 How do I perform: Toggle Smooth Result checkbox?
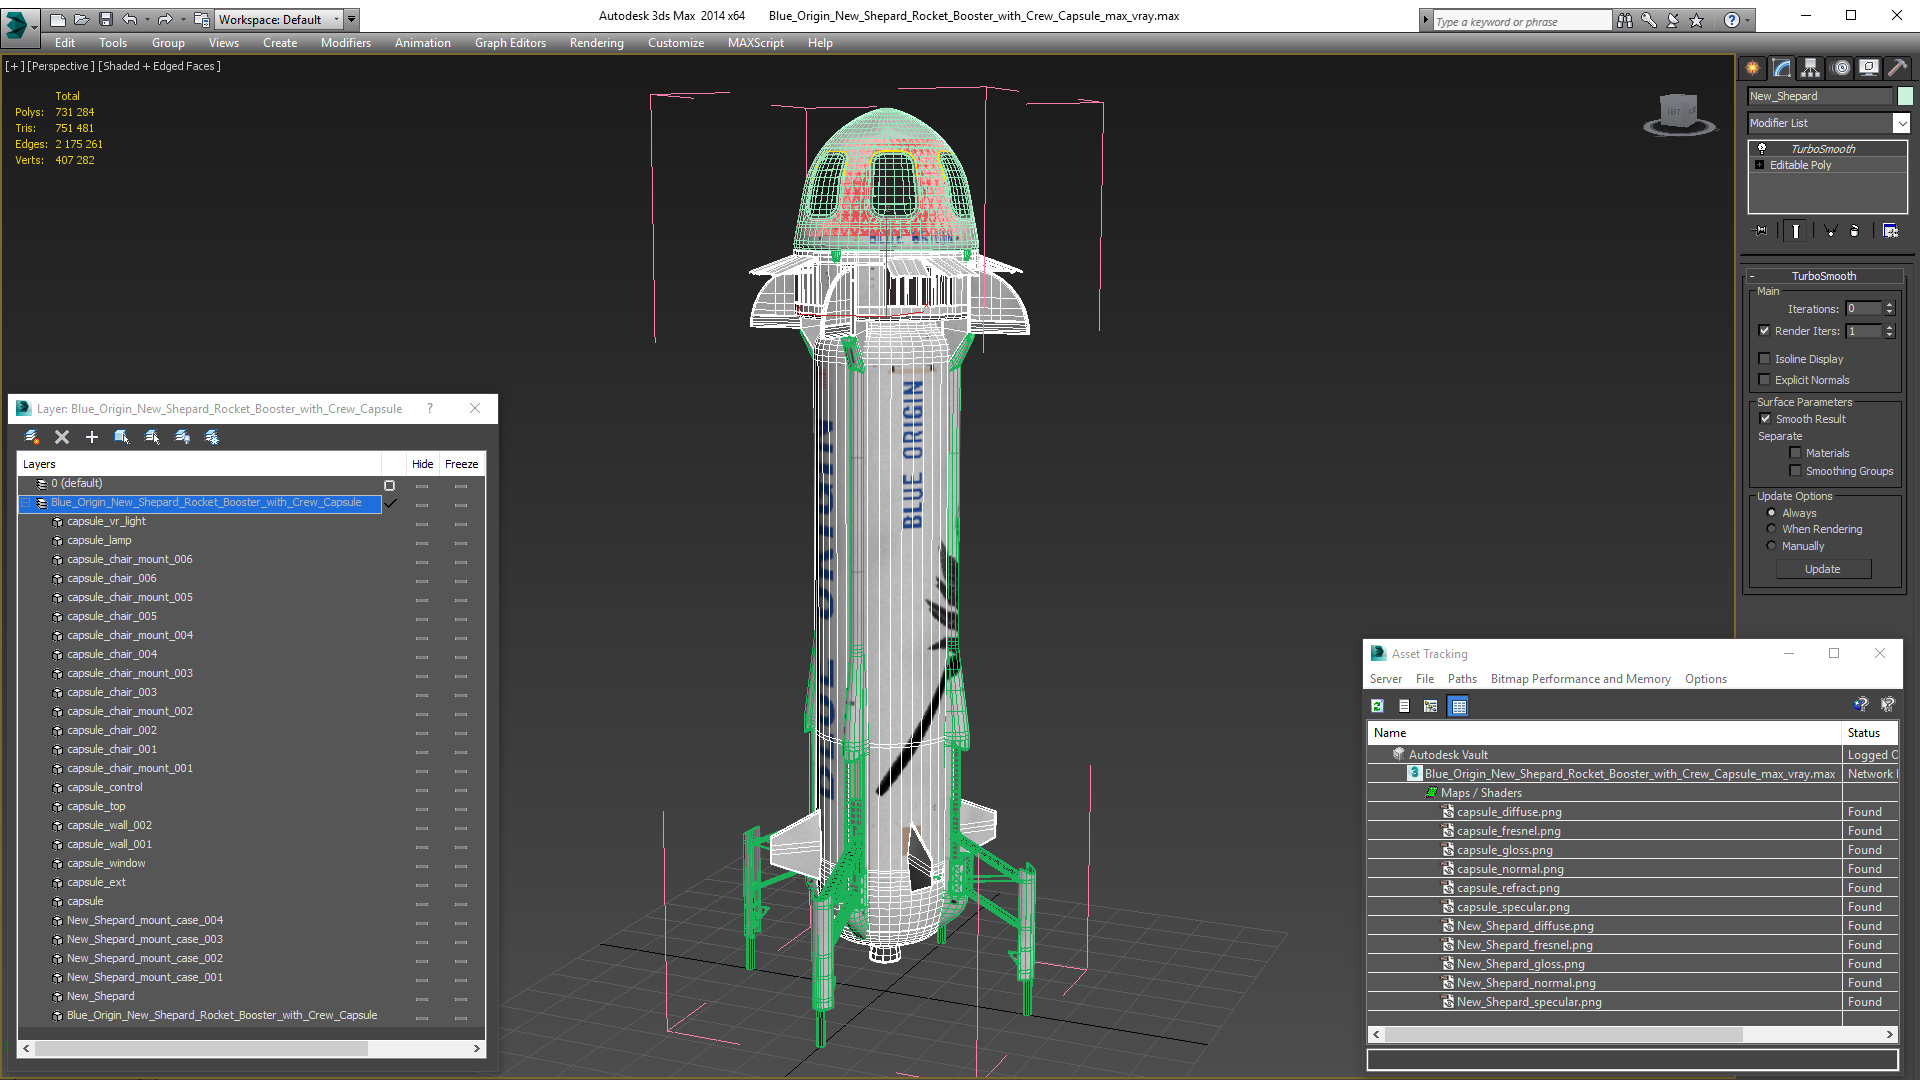click(x=1766, y=419)
